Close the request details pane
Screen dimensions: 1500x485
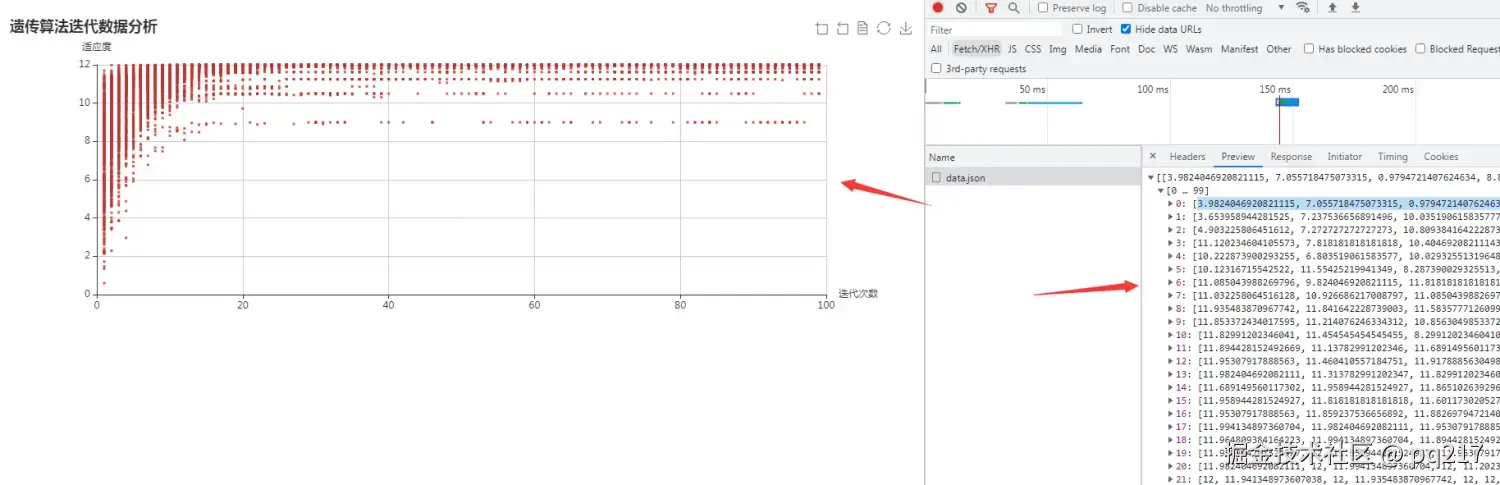click(x=1152, y=156)
